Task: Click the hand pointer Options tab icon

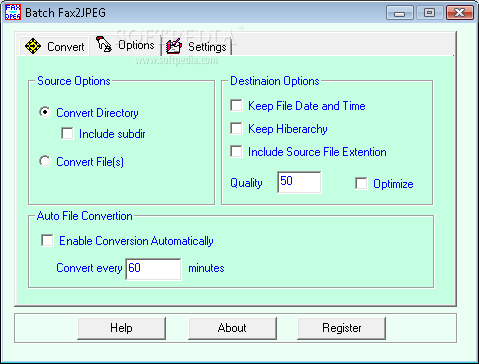Action: tap(104, 44)
